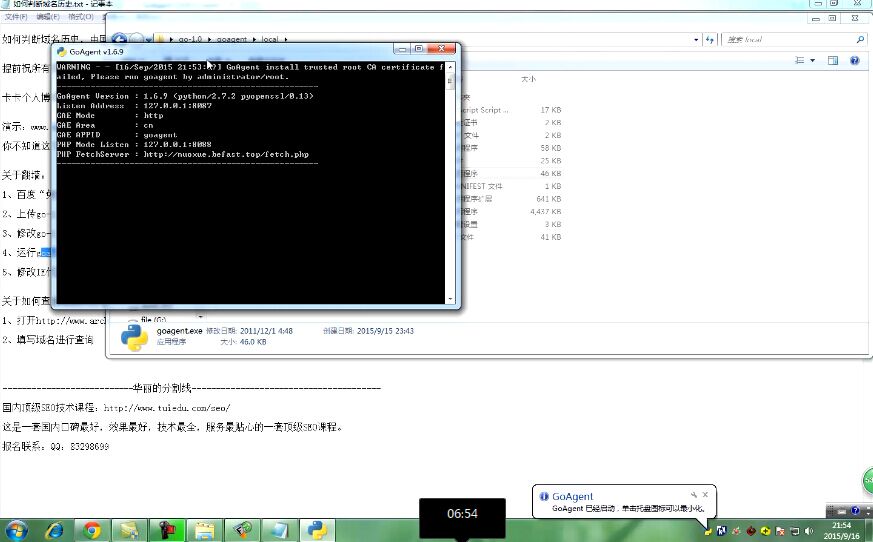Click the Explorer search input box
This screenshot has height=542, width=873.
[790, 39]
